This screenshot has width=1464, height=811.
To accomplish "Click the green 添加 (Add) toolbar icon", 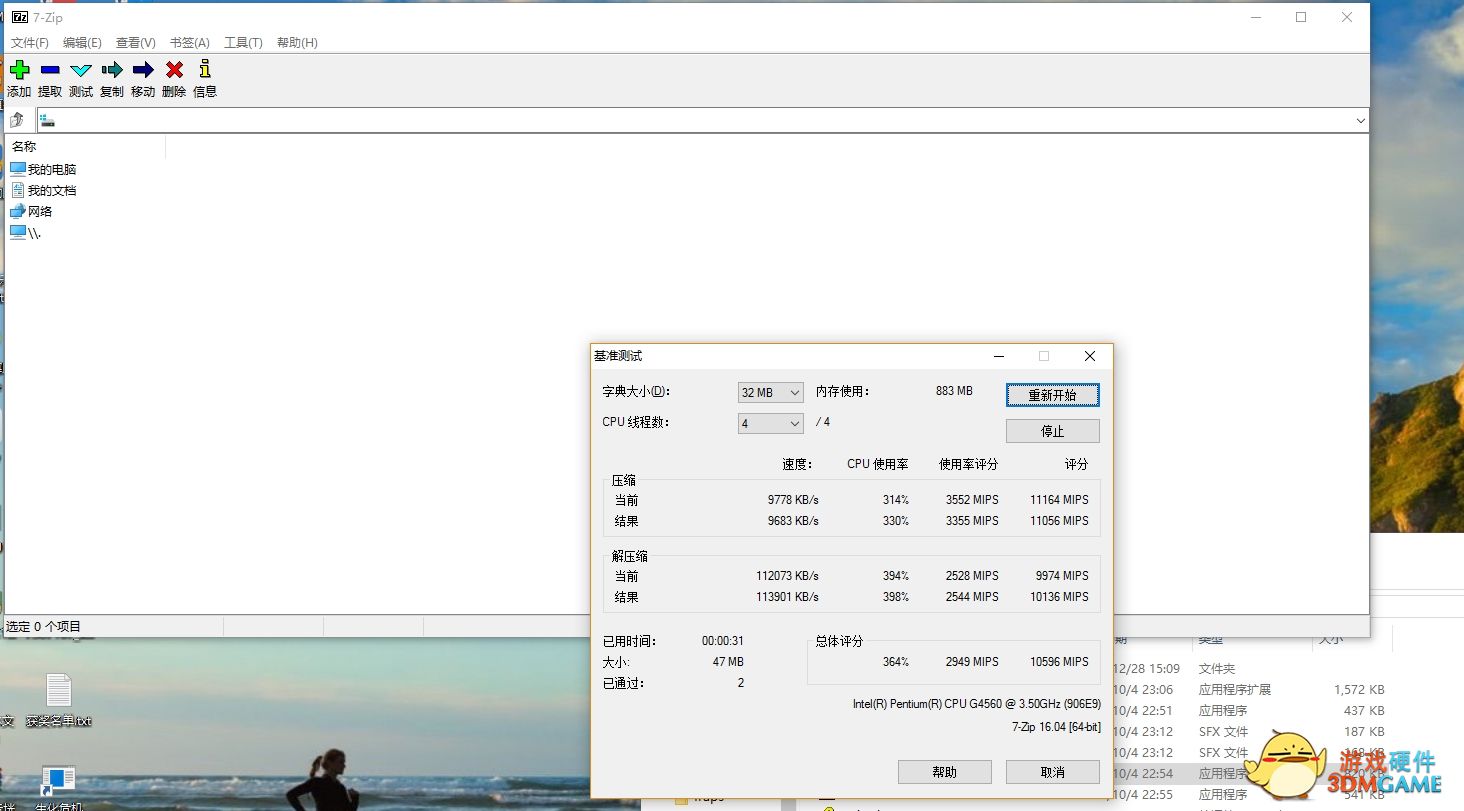I will point(18,70).
